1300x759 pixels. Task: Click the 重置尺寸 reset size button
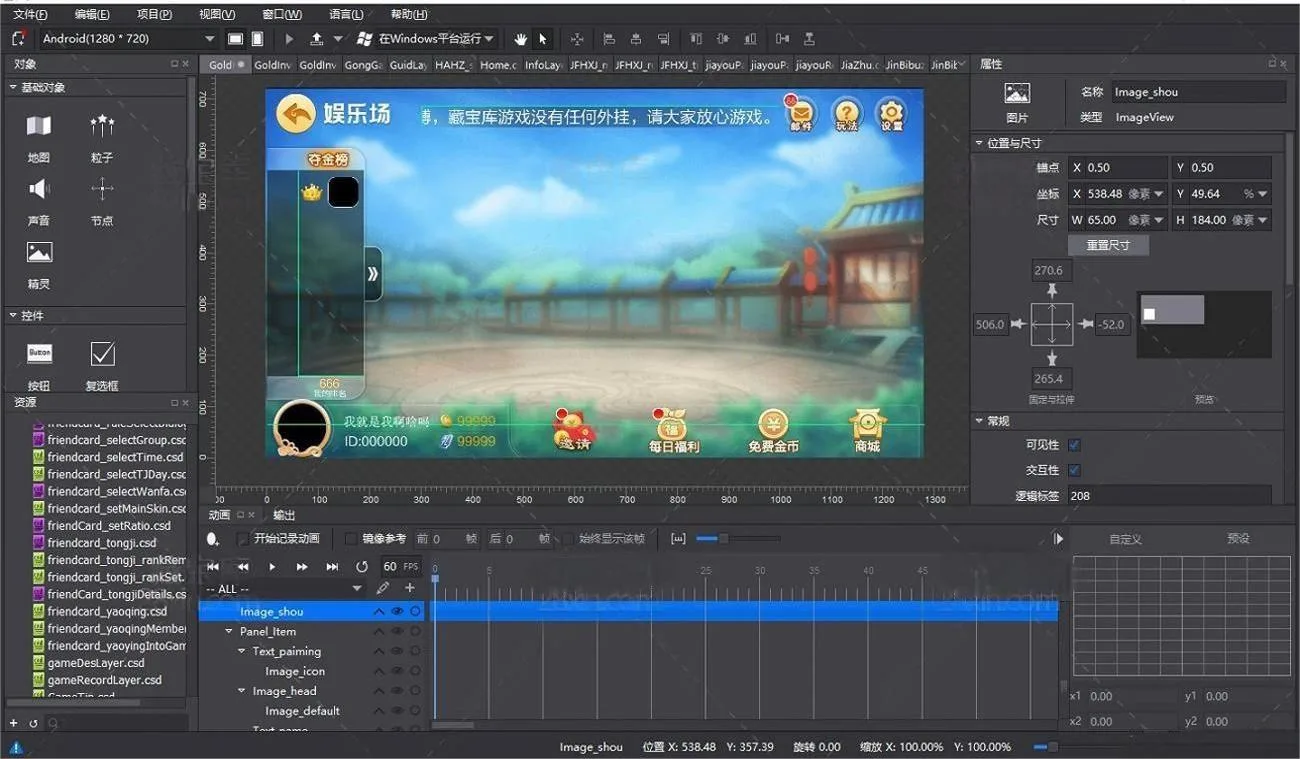pos(1108,245)
